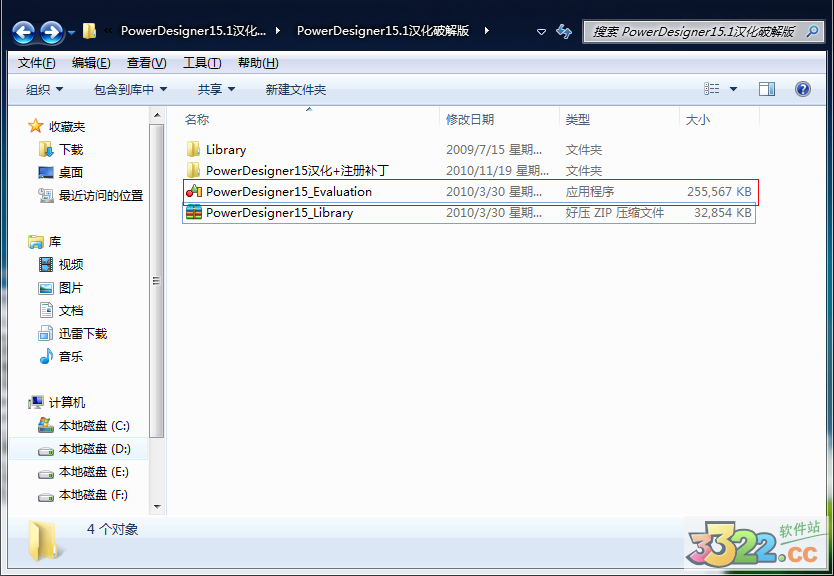Toggle the preview pane
The image size is (834, 576).
click(766, 89)
